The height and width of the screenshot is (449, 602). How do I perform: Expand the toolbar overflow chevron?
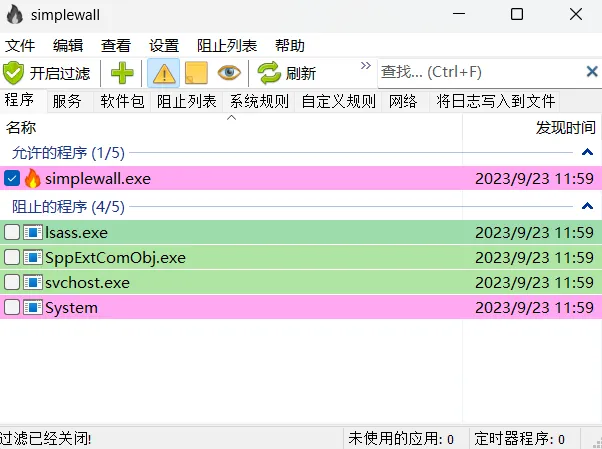(366, 66)
